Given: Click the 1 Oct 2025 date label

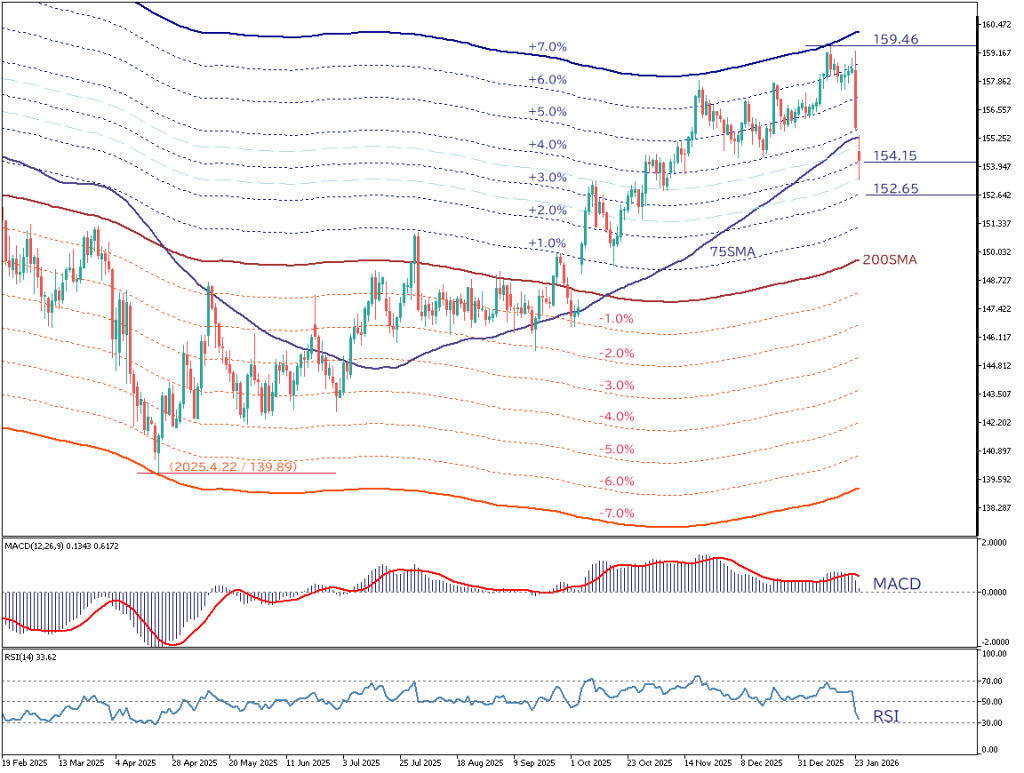Looking at the screenshot, I should point(588,760).
